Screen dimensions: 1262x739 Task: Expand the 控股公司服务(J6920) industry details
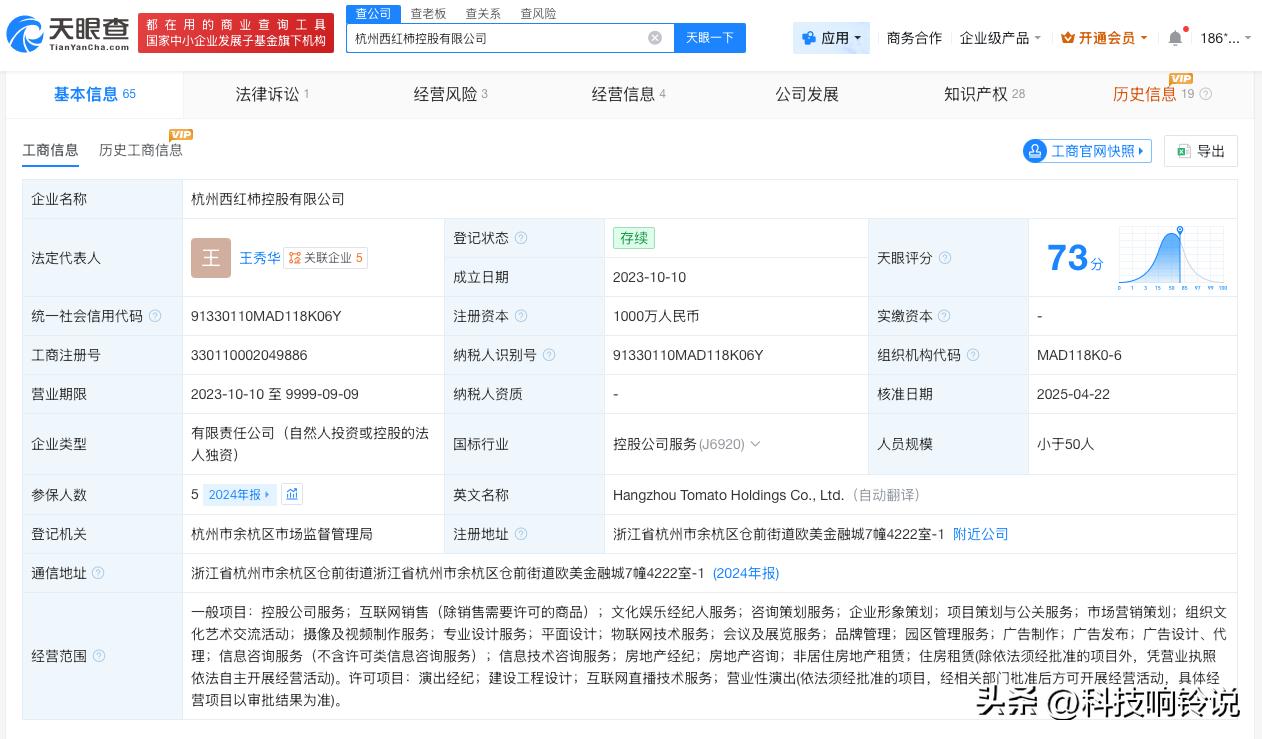pos(755,444)
